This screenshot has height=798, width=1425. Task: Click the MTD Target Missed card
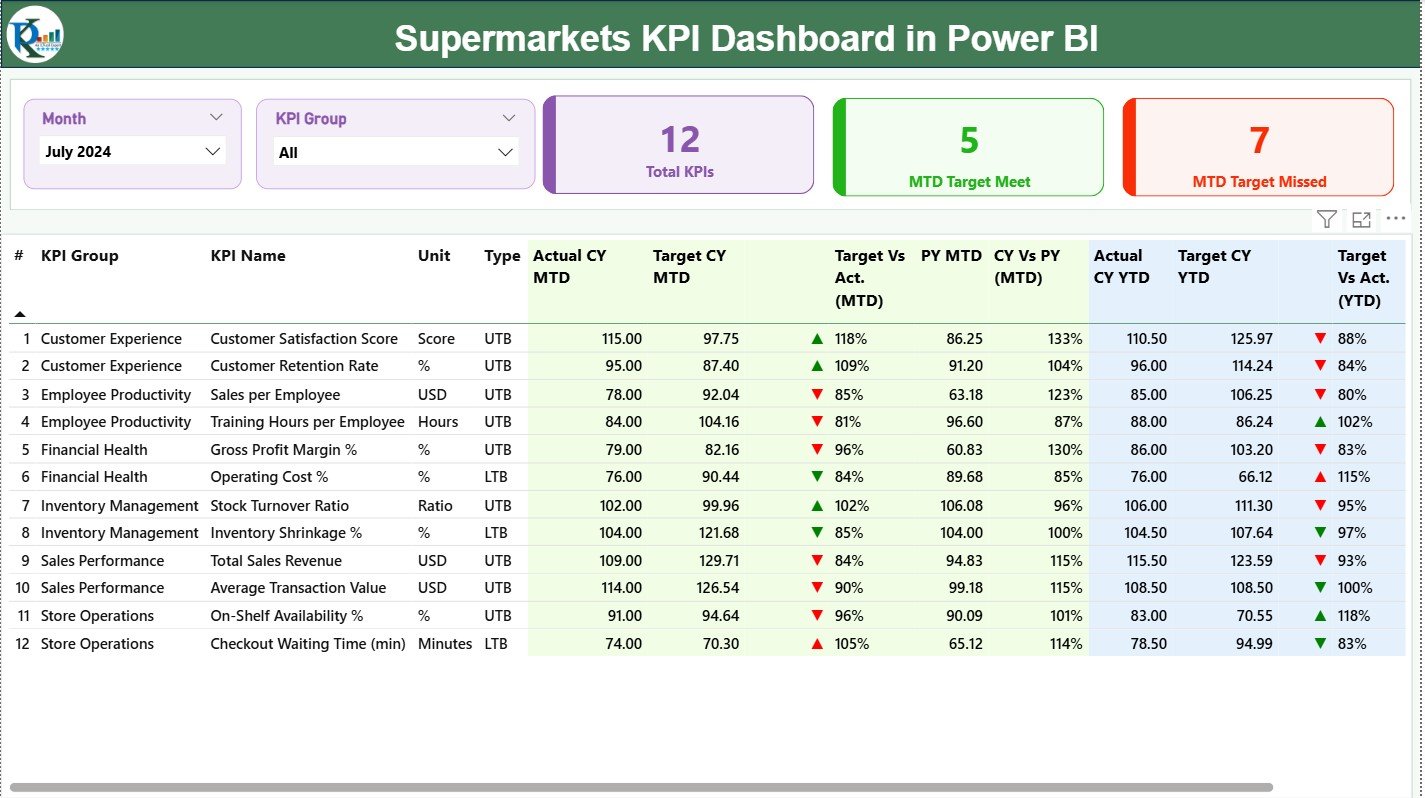click(1258, 144)
